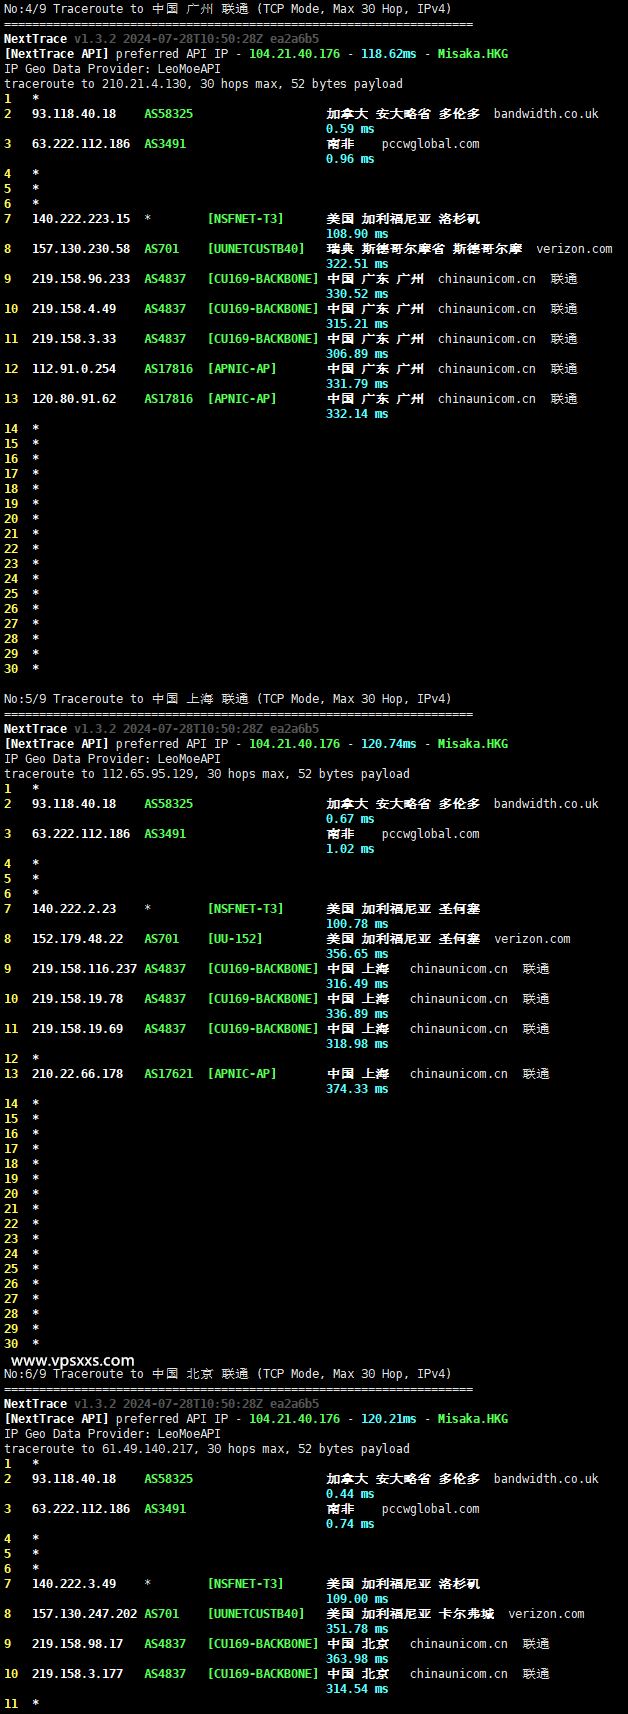Click hop IP 219.158.3.33
Screen dimensions: 628x1714
click(74, 339)
